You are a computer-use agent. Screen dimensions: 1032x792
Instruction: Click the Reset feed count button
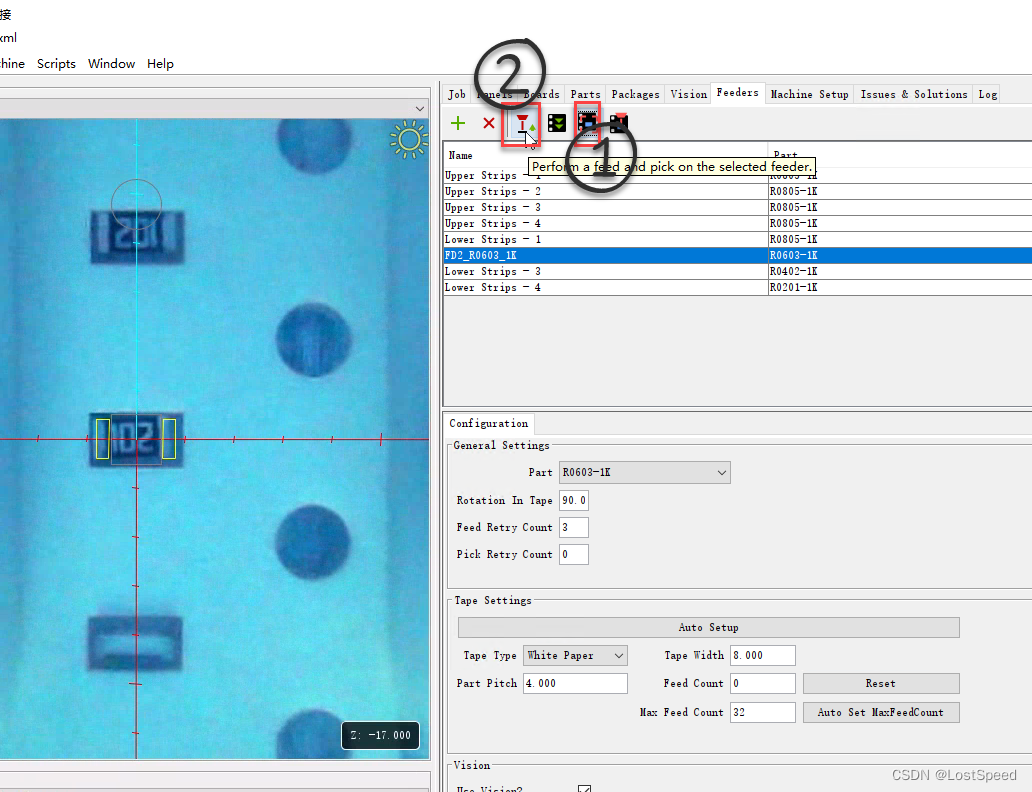(881, 683)
